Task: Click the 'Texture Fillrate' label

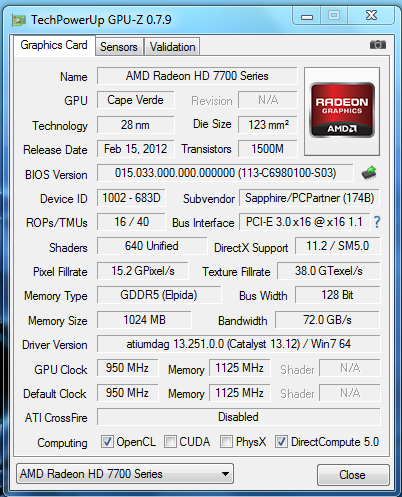Action: (x=236, y=272)
